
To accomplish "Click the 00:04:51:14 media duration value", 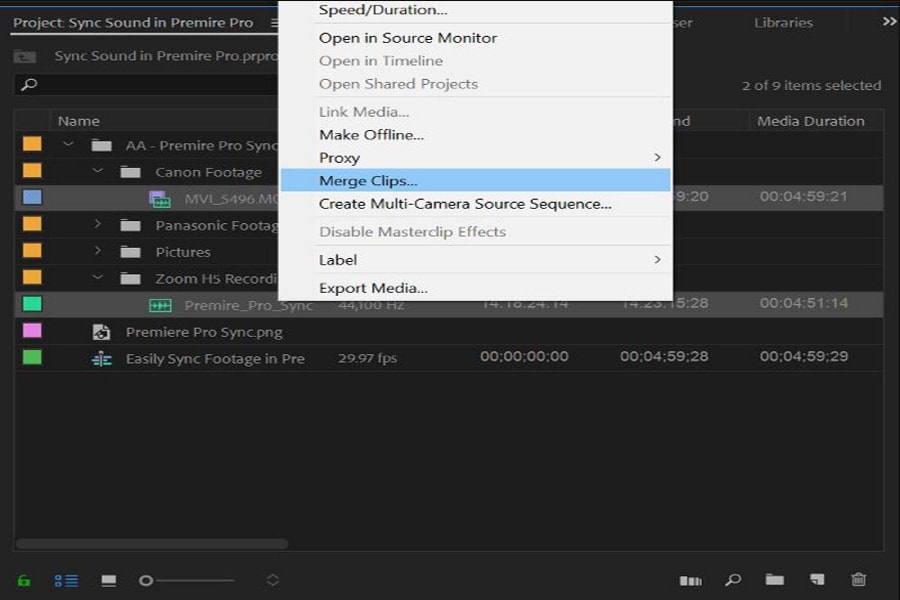I will coord(804,303).
